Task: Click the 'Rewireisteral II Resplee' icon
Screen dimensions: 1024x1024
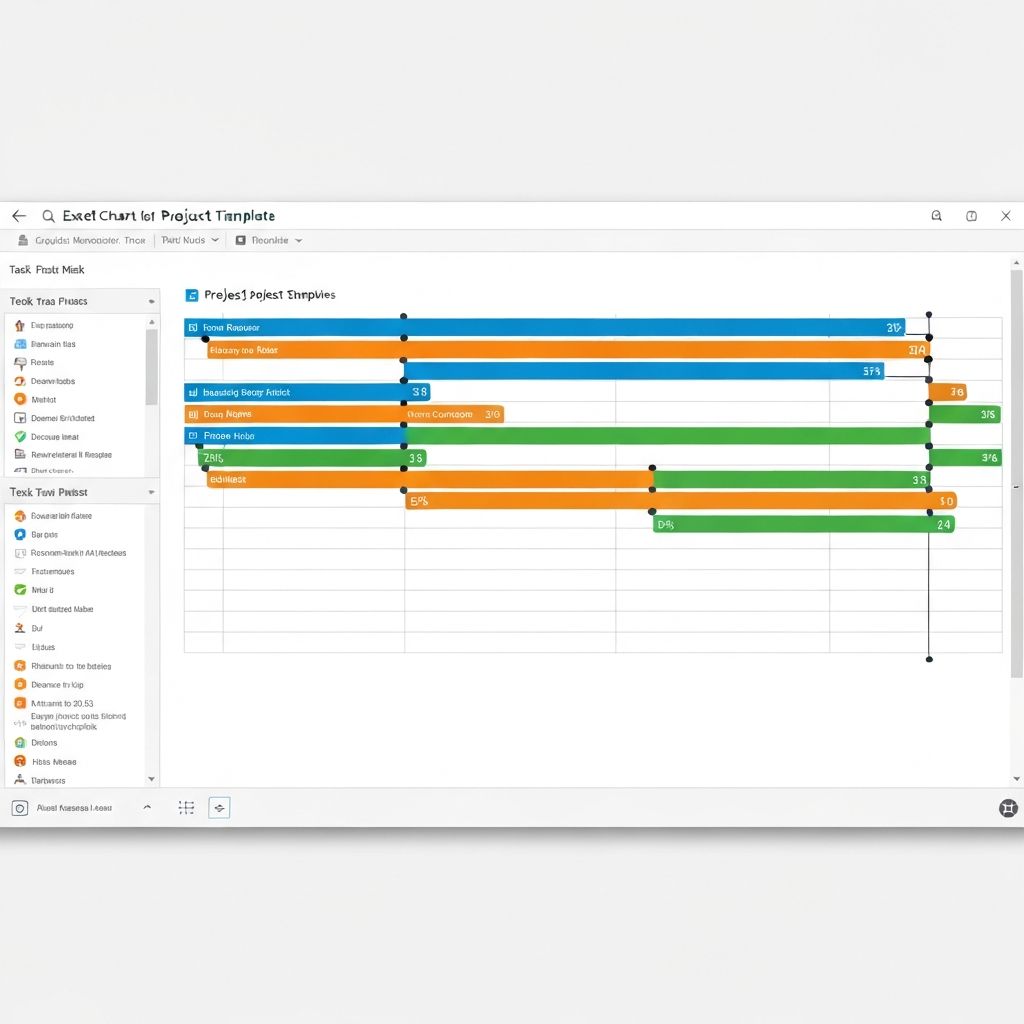Action: click(20, 455)
